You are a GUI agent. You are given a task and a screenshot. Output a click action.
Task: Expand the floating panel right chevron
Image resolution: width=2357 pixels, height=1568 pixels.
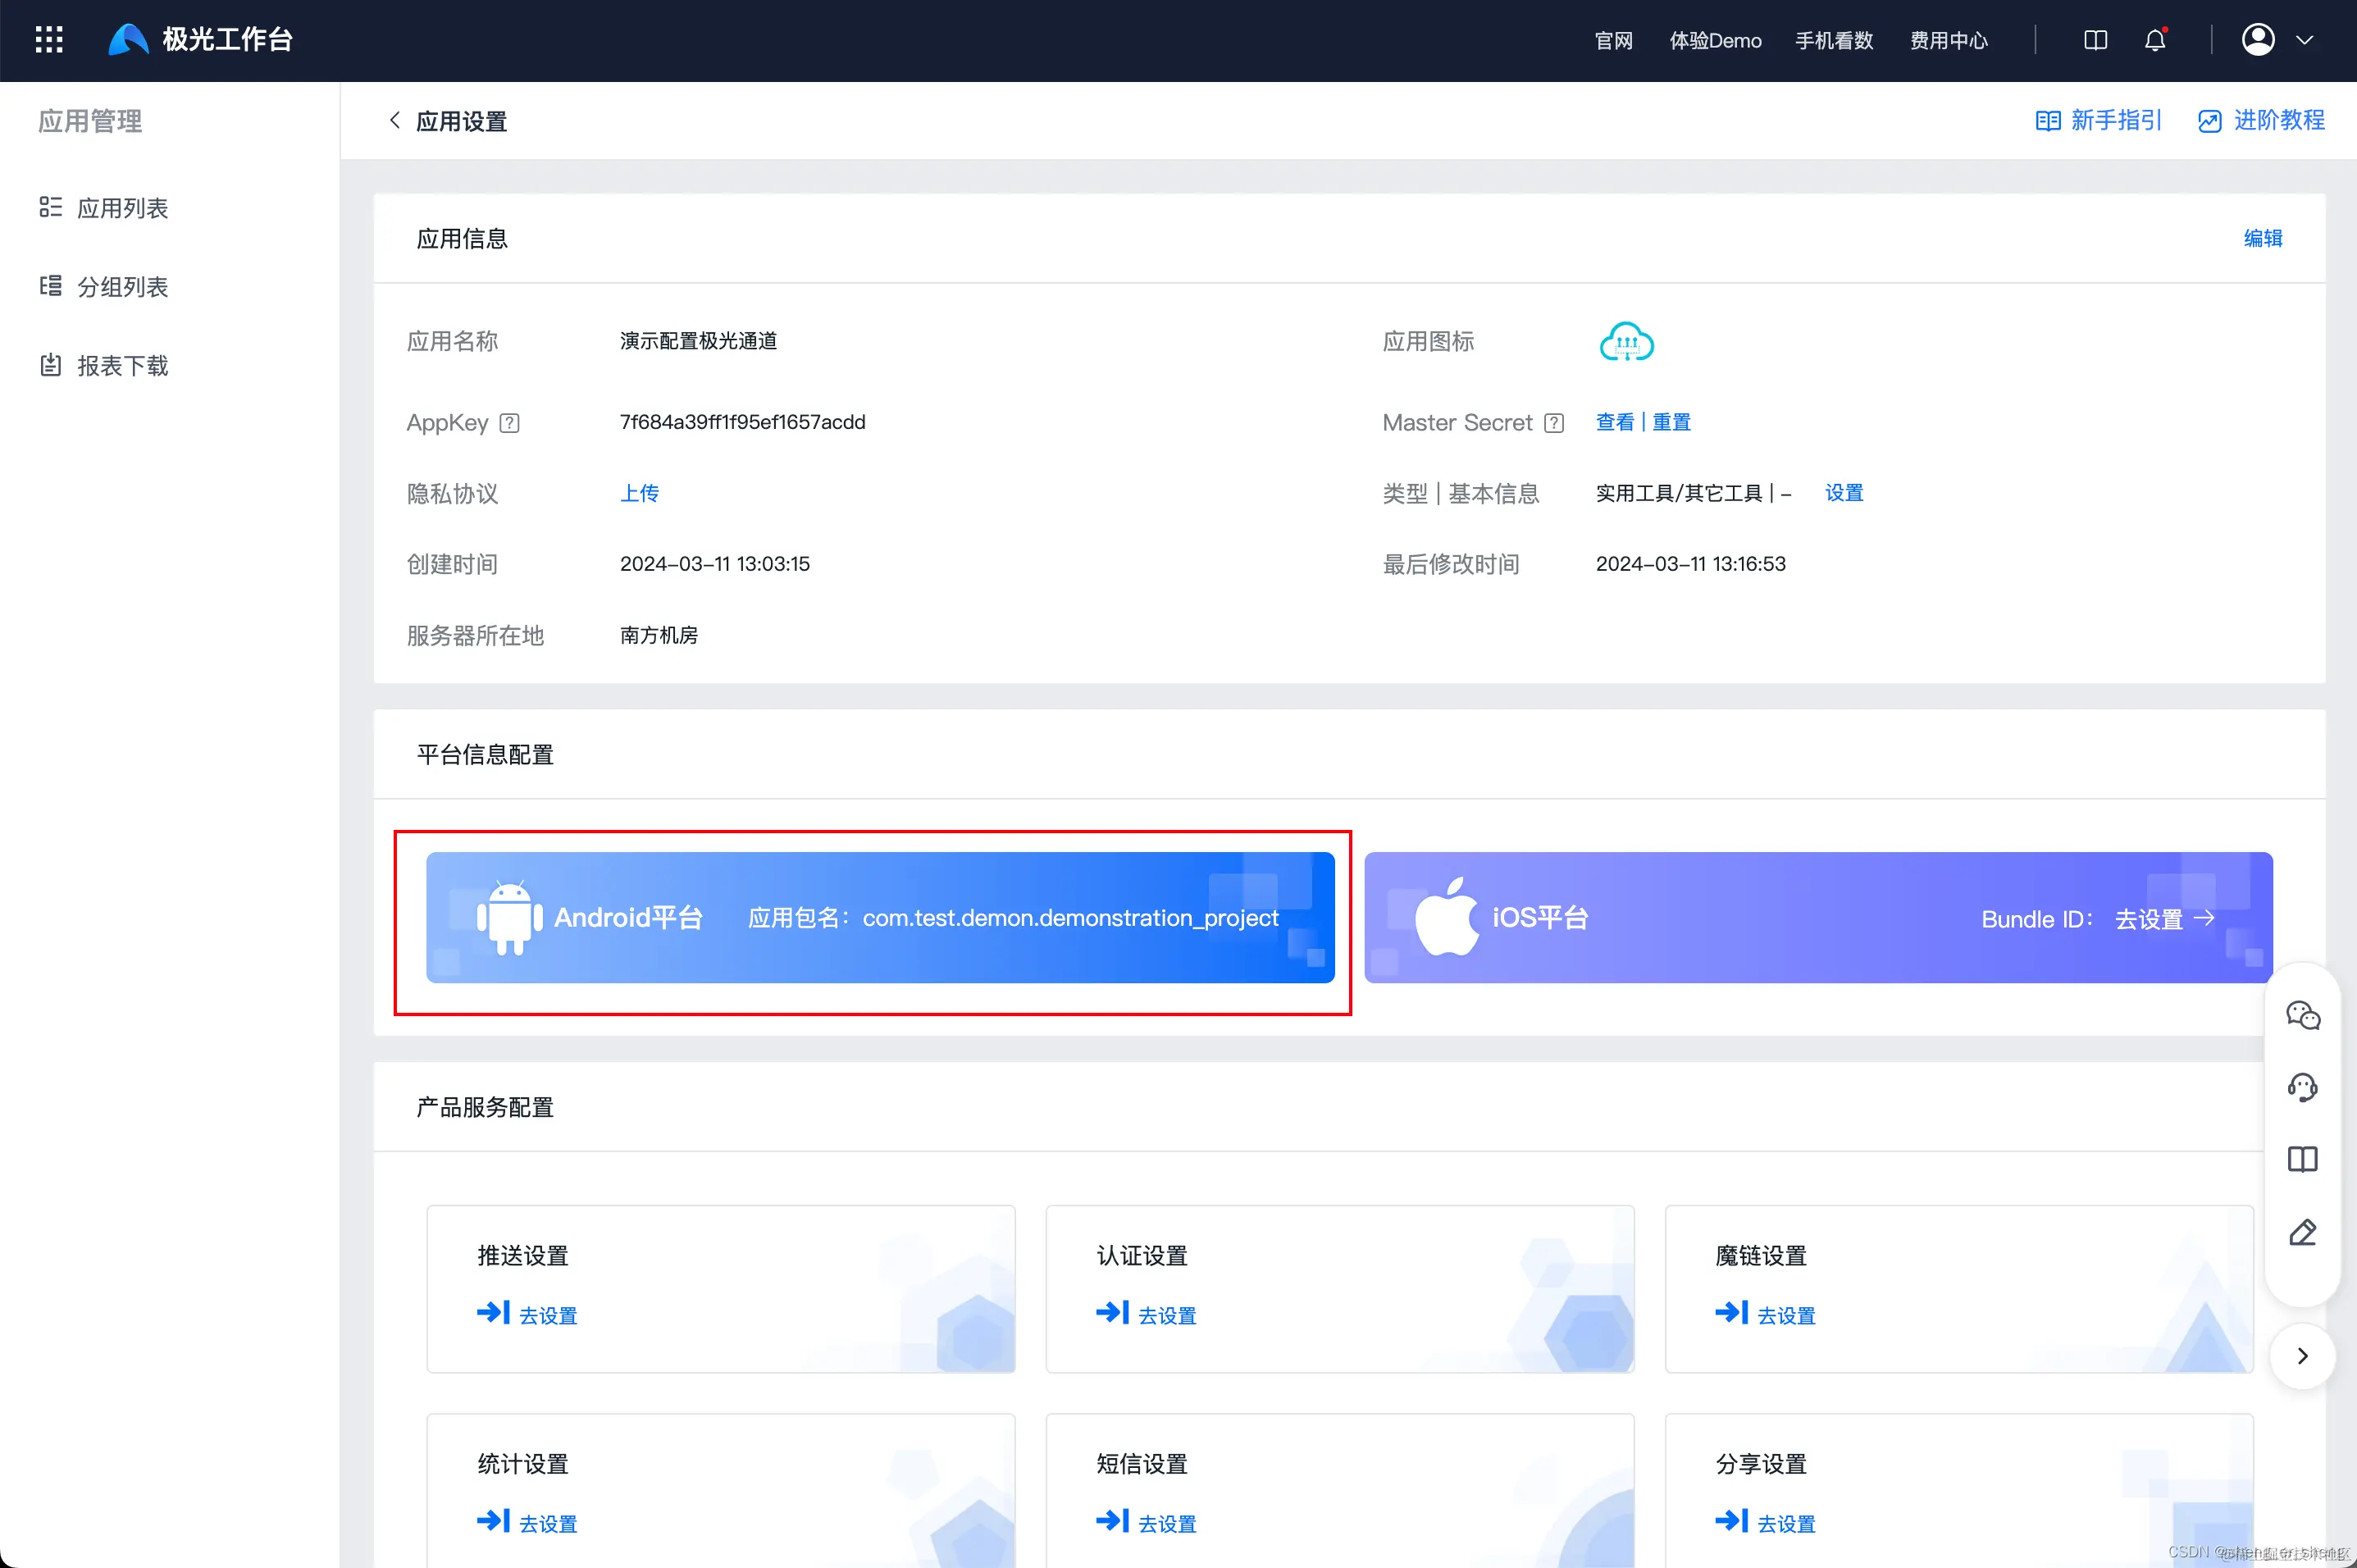click(x=2302, y=1356)
